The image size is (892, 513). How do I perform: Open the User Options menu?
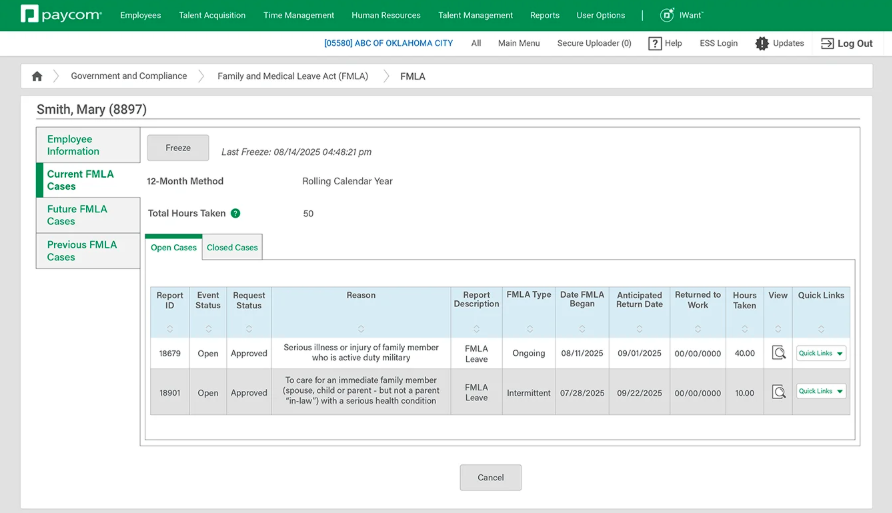click(601, 15)
